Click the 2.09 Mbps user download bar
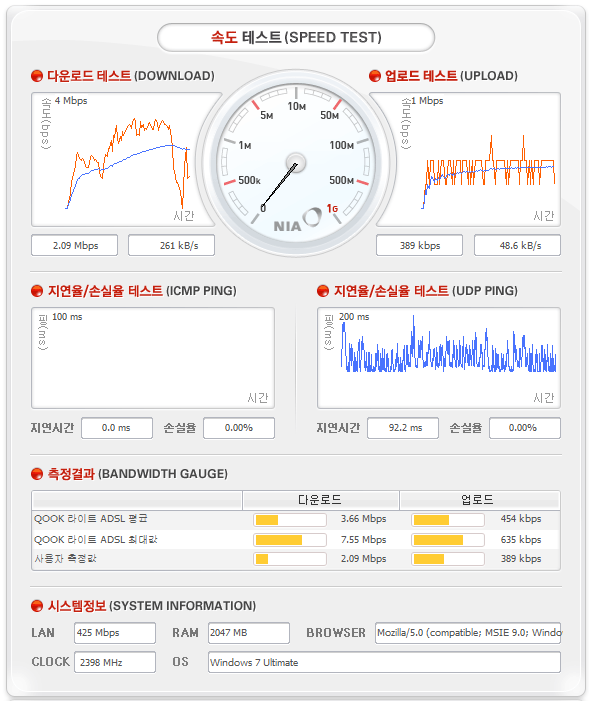The width and height of the screenshot is (595, 701). tap(290, 559)
